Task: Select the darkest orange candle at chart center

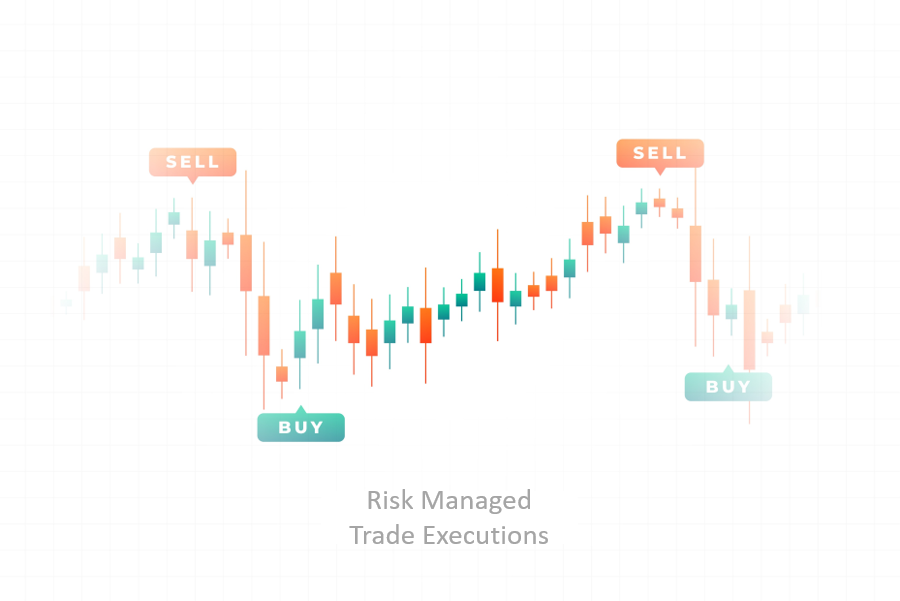Action: point(497,285)
